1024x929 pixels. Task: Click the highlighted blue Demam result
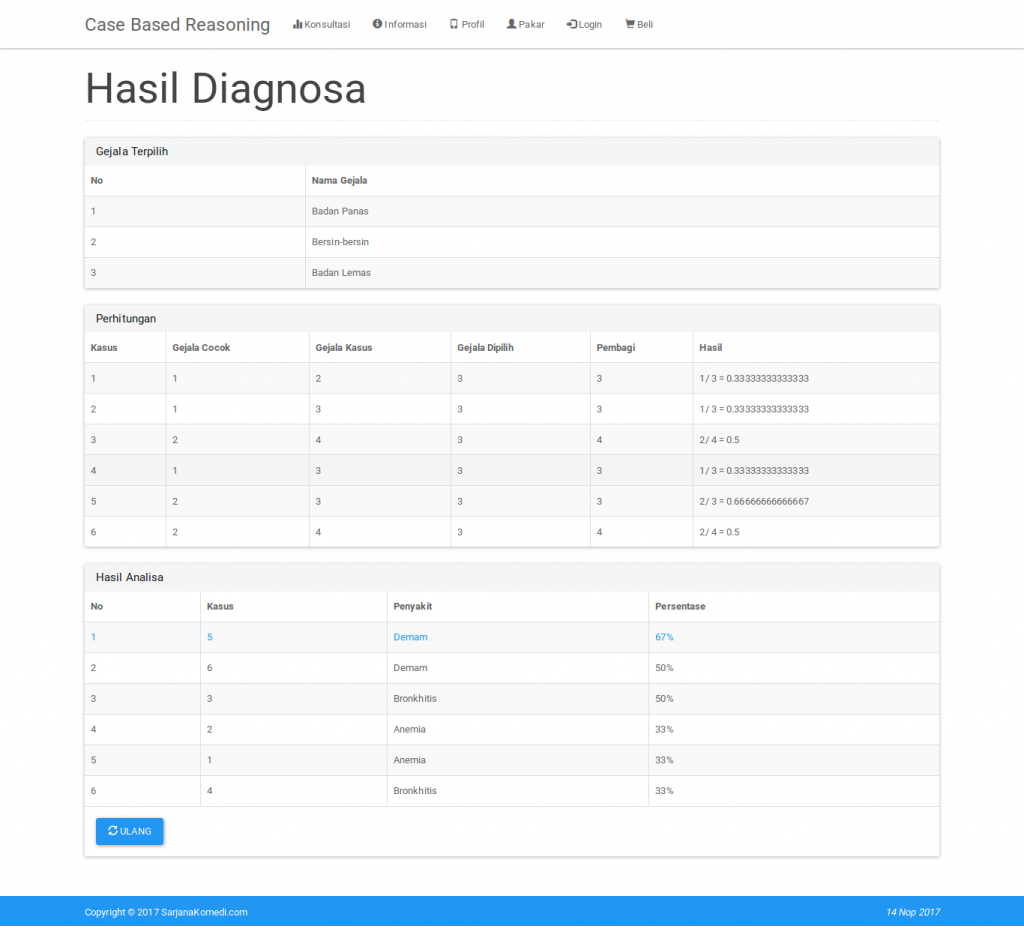pos(410,637)
